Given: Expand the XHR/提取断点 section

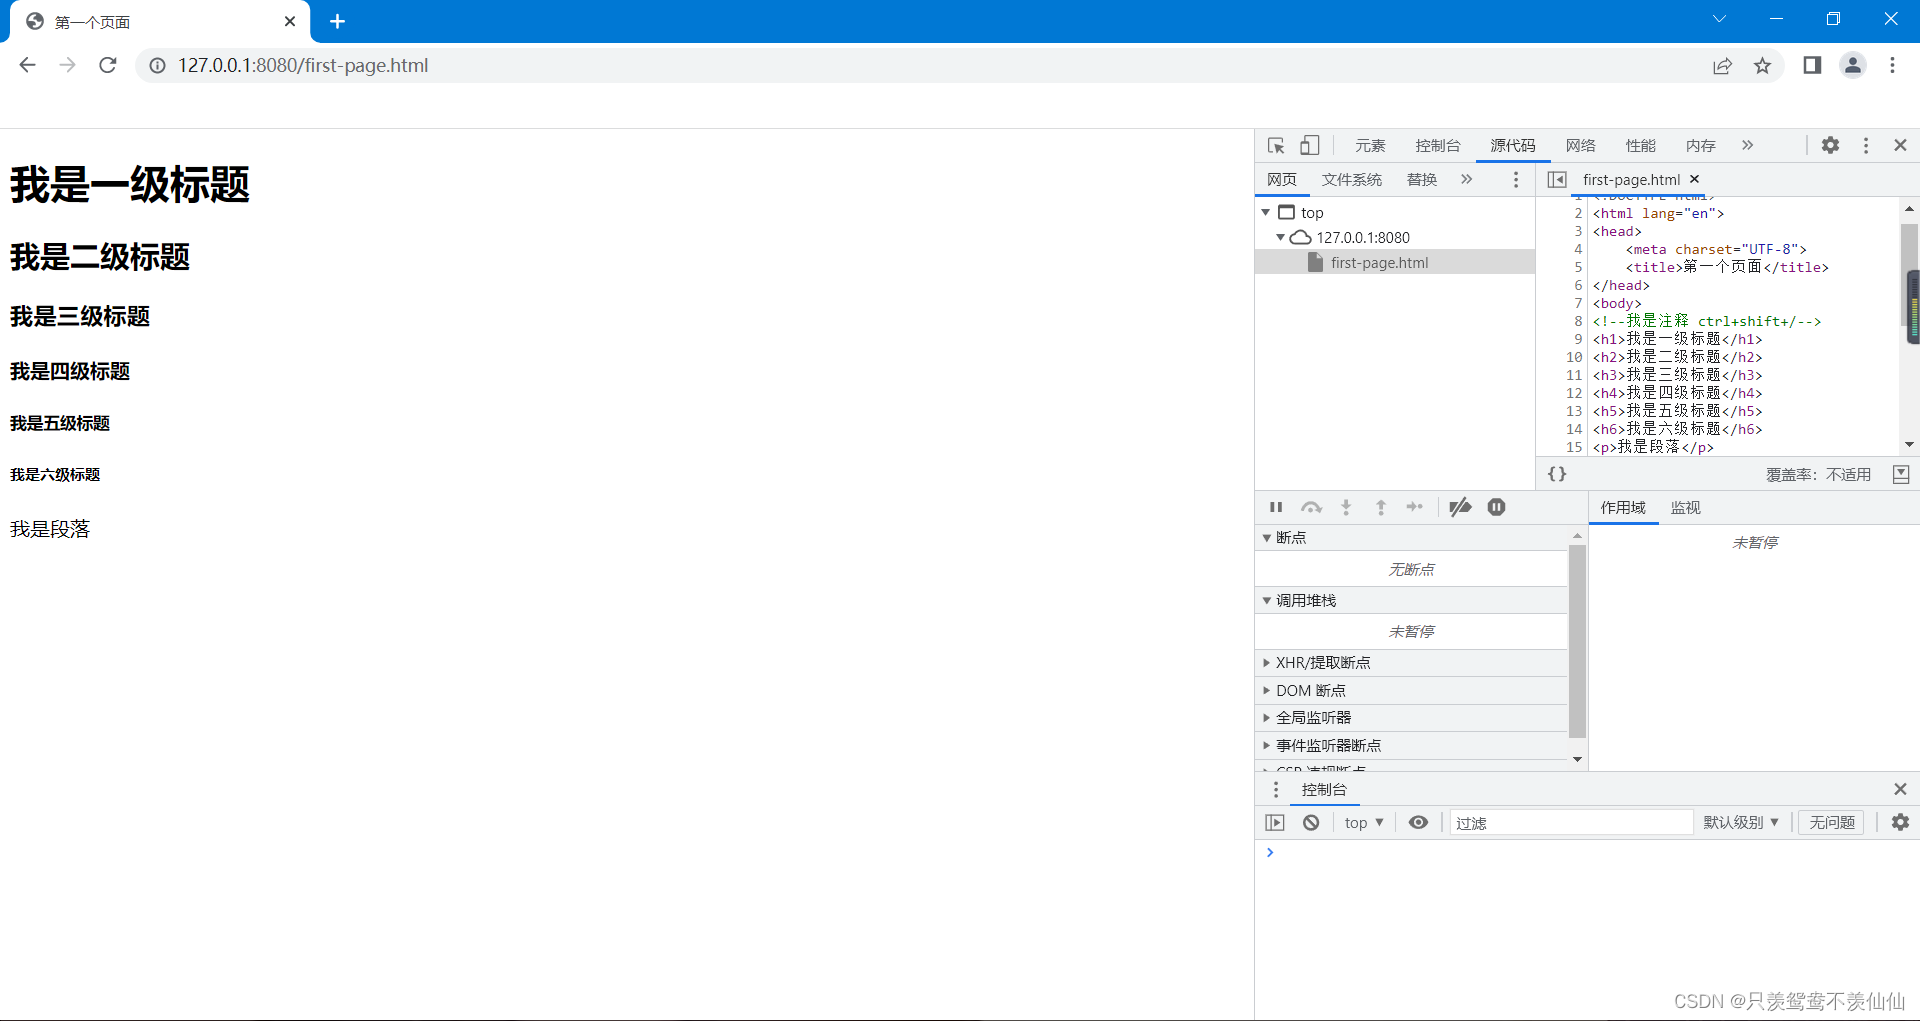Looking at the screenshot, I should point(1411,662).
